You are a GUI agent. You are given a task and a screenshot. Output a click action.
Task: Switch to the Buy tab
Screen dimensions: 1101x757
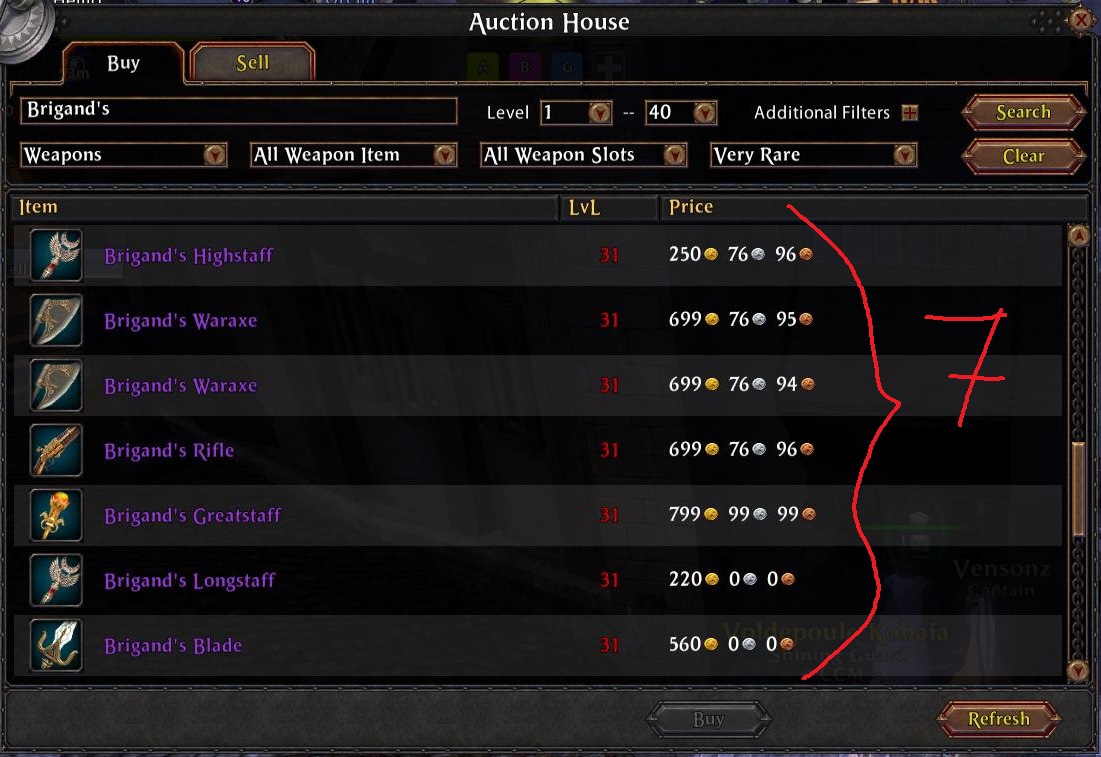pyautogui.click(x=124, y=63)
